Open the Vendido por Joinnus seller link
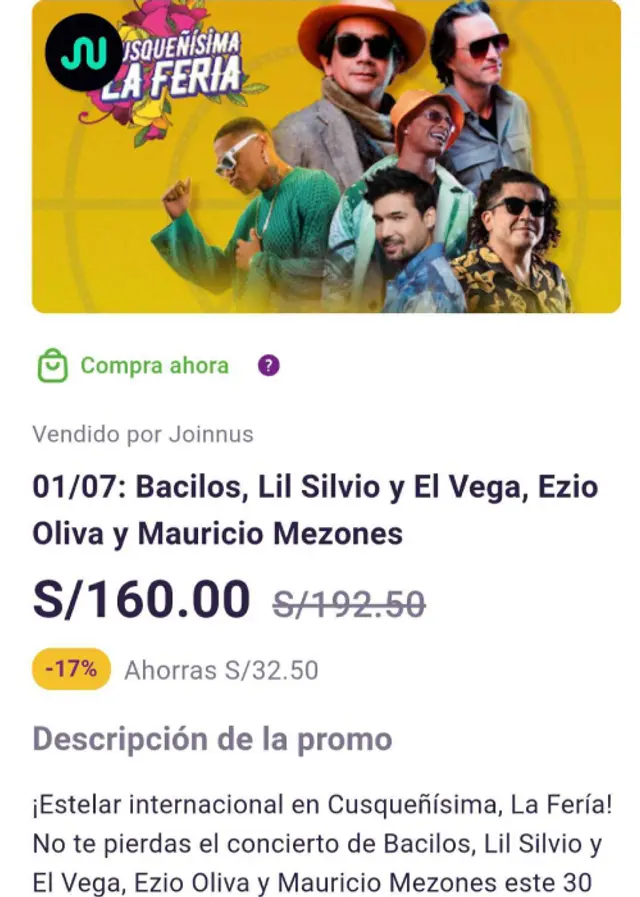The image size is (640, 897). click(x=143, y=434)
